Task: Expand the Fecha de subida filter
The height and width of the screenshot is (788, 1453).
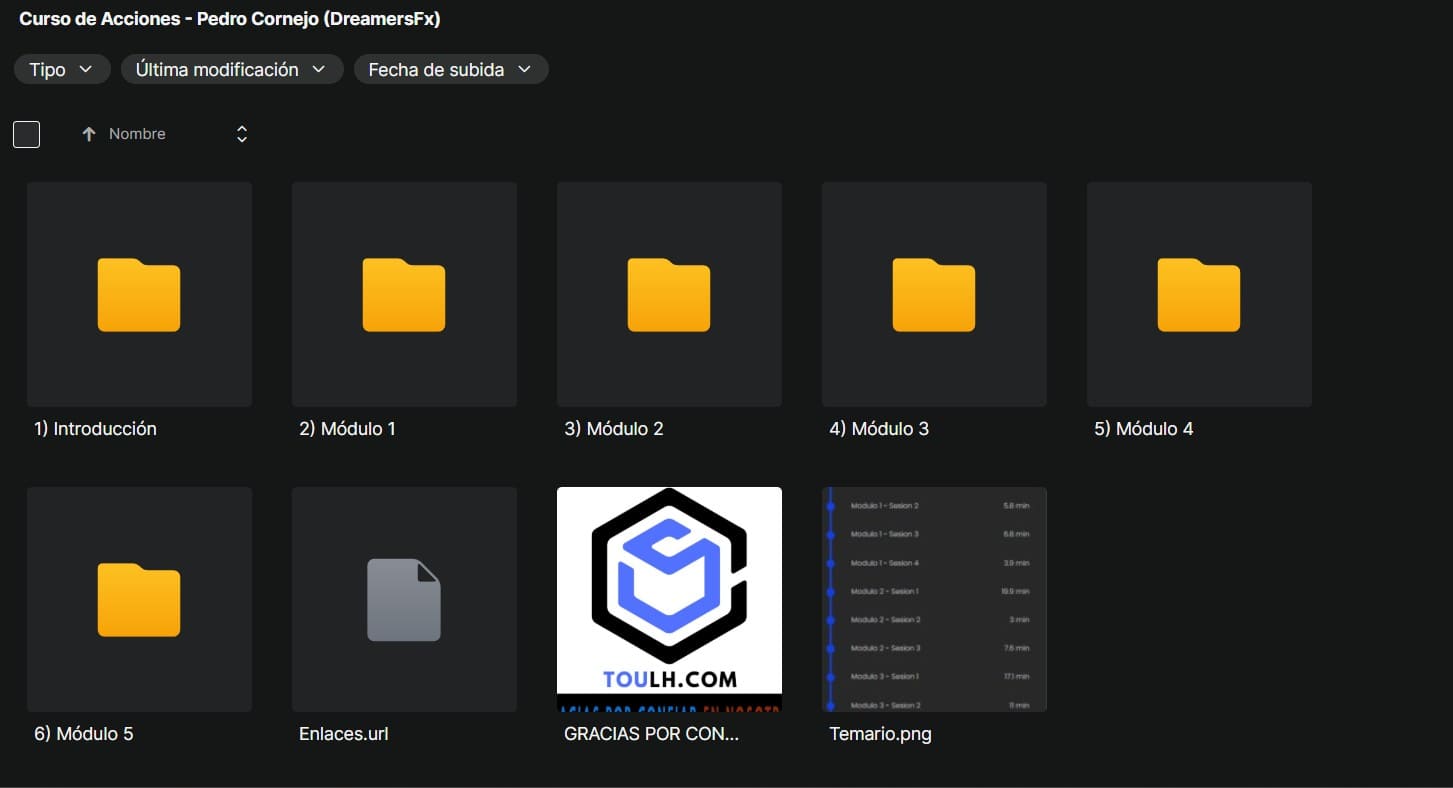Action: pyautogui.click(x=450, y=69)
